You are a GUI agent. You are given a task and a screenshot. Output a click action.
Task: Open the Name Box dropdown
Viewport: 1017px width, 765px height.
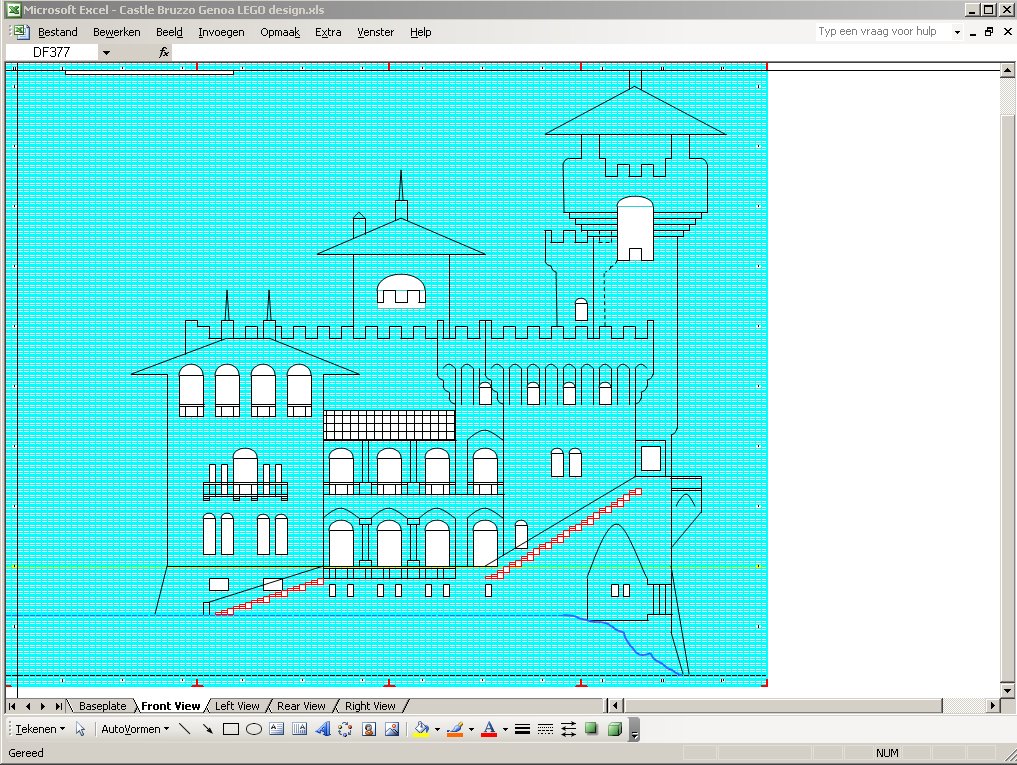click(106, 52)
